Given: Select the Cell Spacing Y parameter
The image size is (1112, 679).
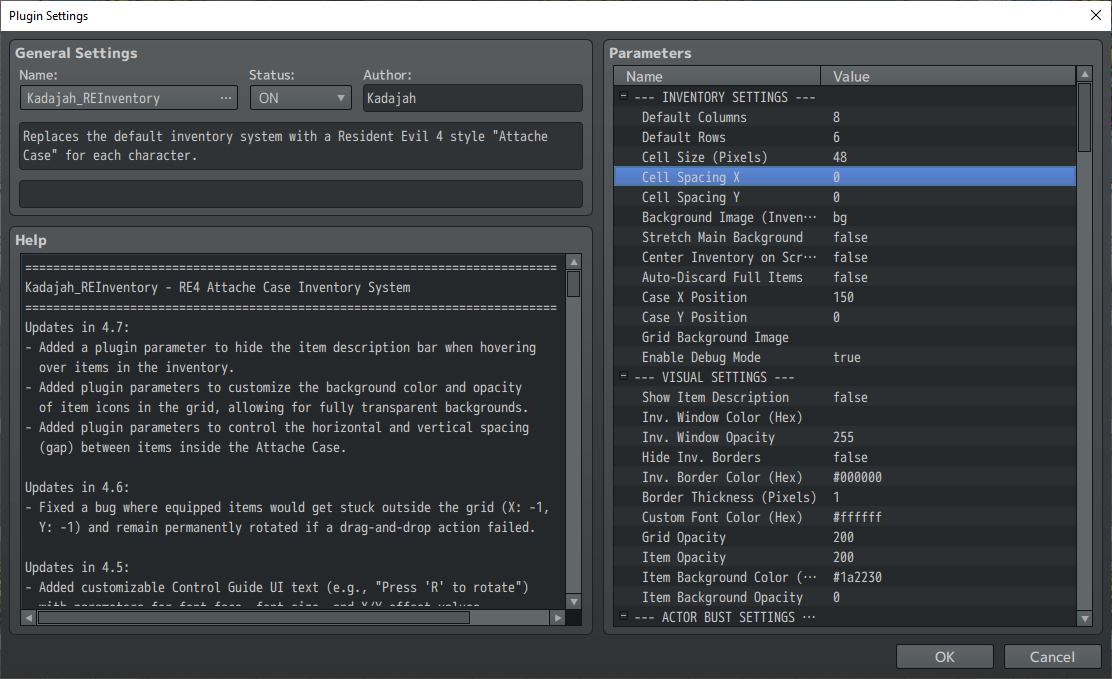Looking at the screenshot, I should pos(845,197).
